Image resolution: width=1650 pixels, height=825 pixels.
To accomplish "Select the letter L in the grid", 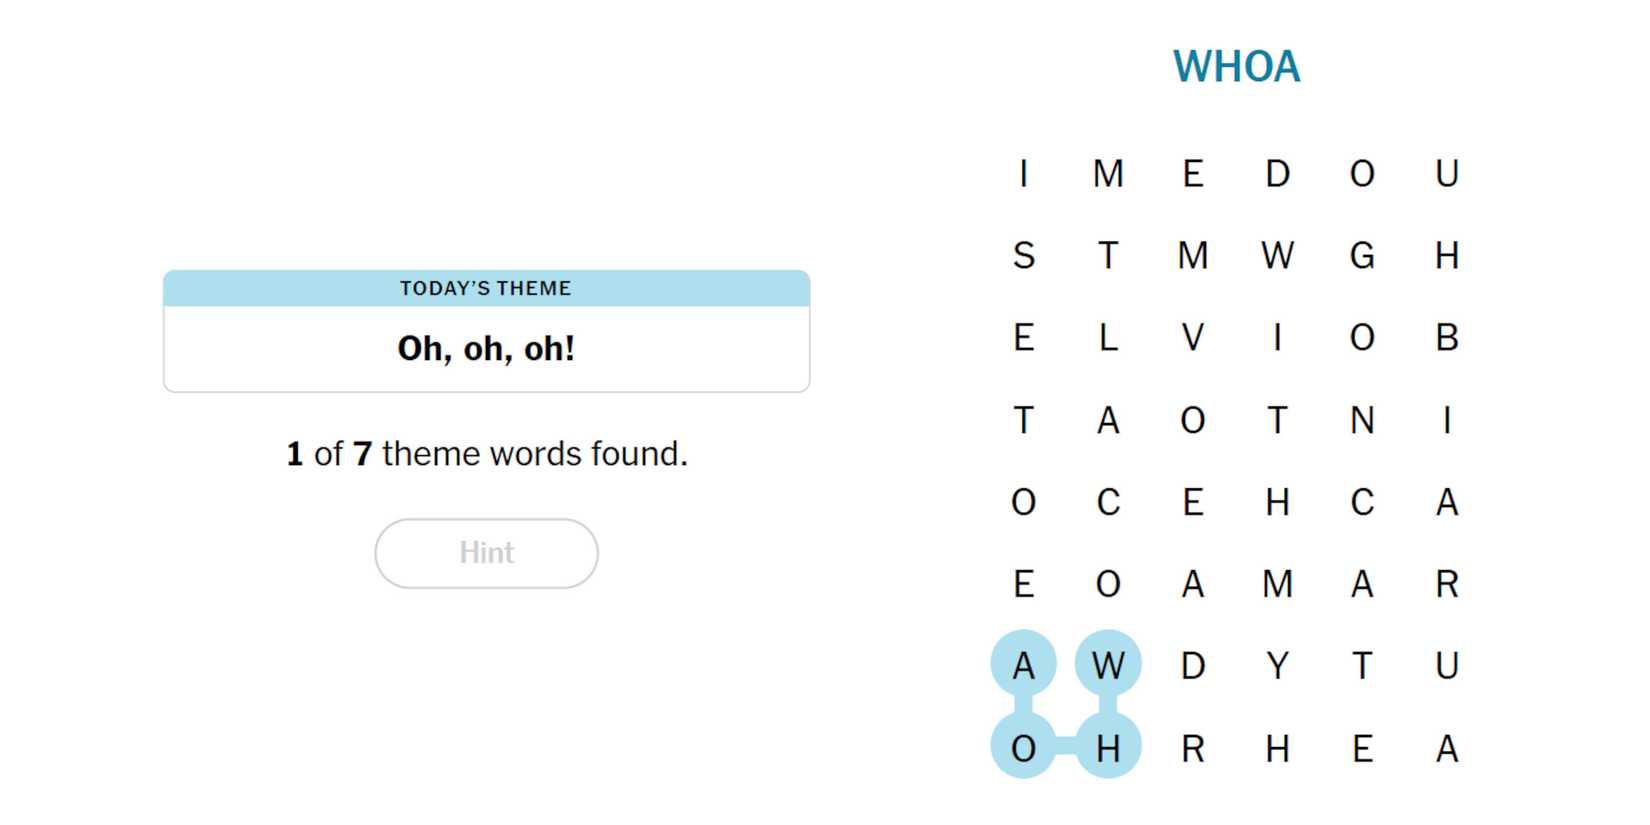I will click(x=1108, y=338).
